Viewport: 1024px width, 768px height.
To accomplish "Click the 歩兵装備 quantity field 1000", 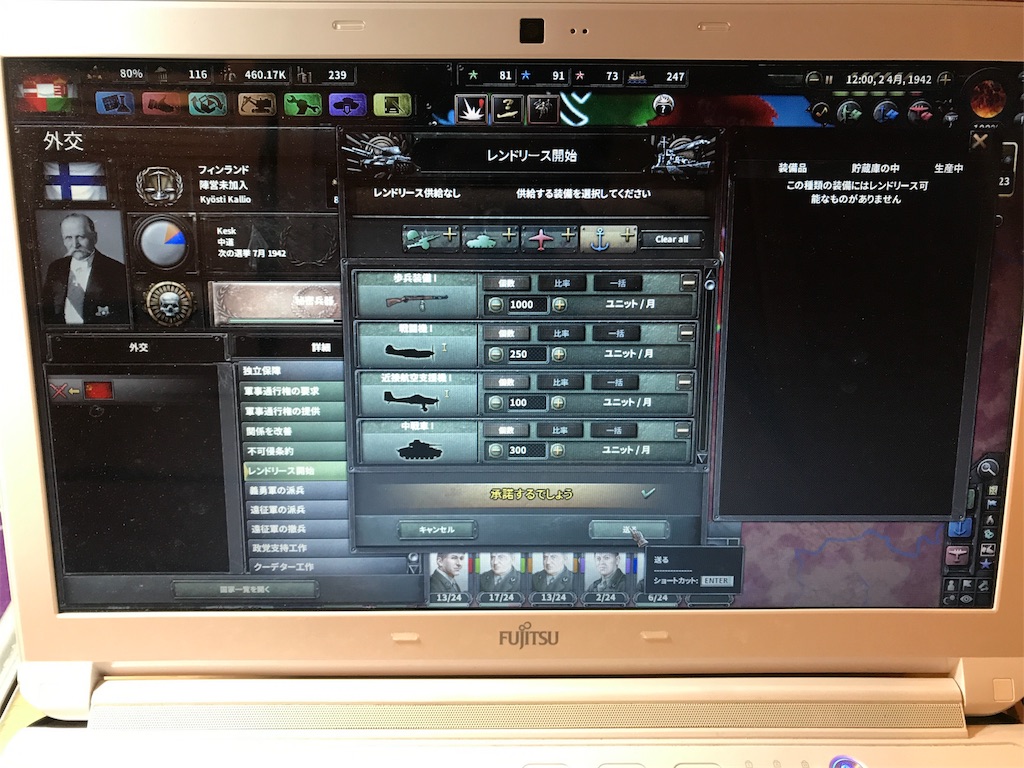I will (x=528, y=304).
